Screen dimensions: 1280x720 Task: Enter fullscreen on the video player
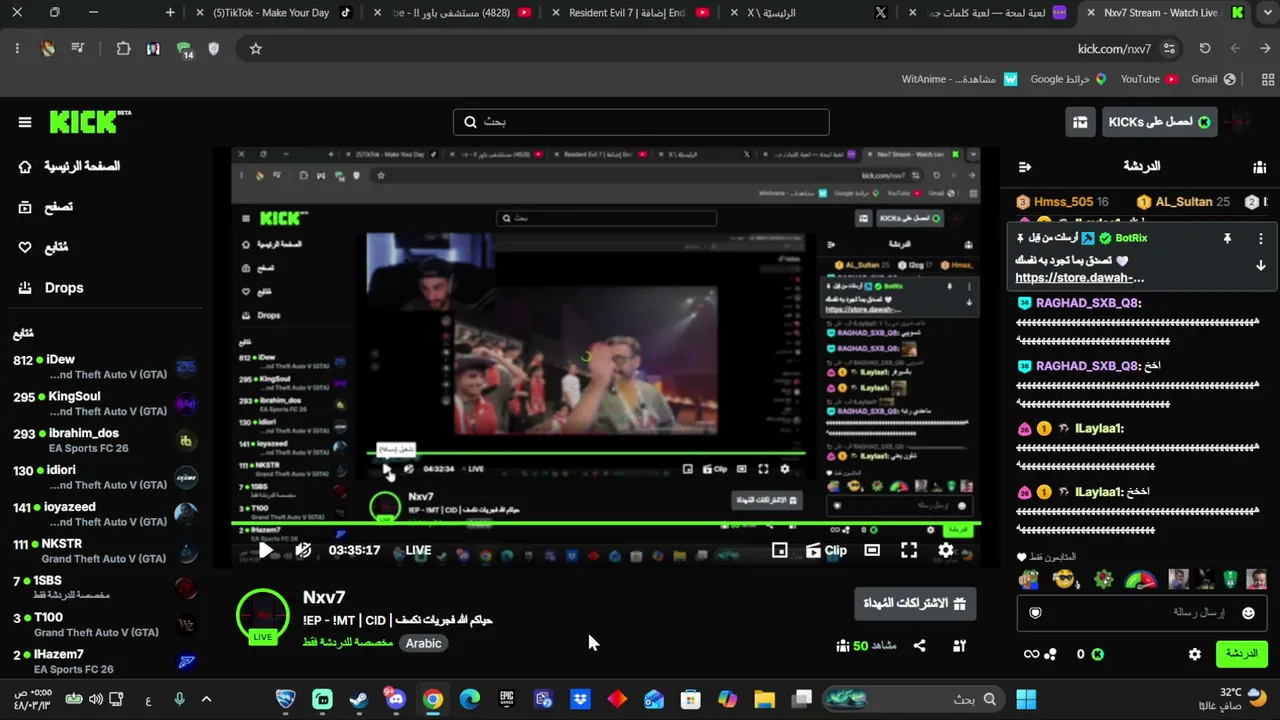909,550
